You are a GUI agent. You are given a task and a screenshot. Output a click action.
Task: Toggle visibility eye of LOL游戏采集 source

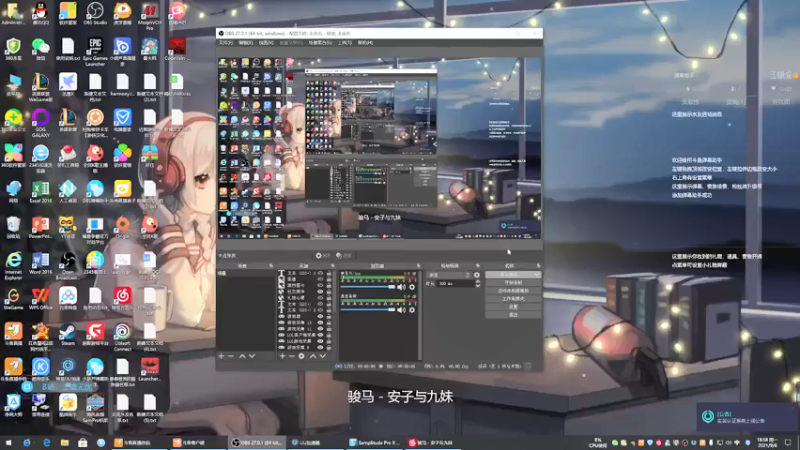[x=320, y=341]
